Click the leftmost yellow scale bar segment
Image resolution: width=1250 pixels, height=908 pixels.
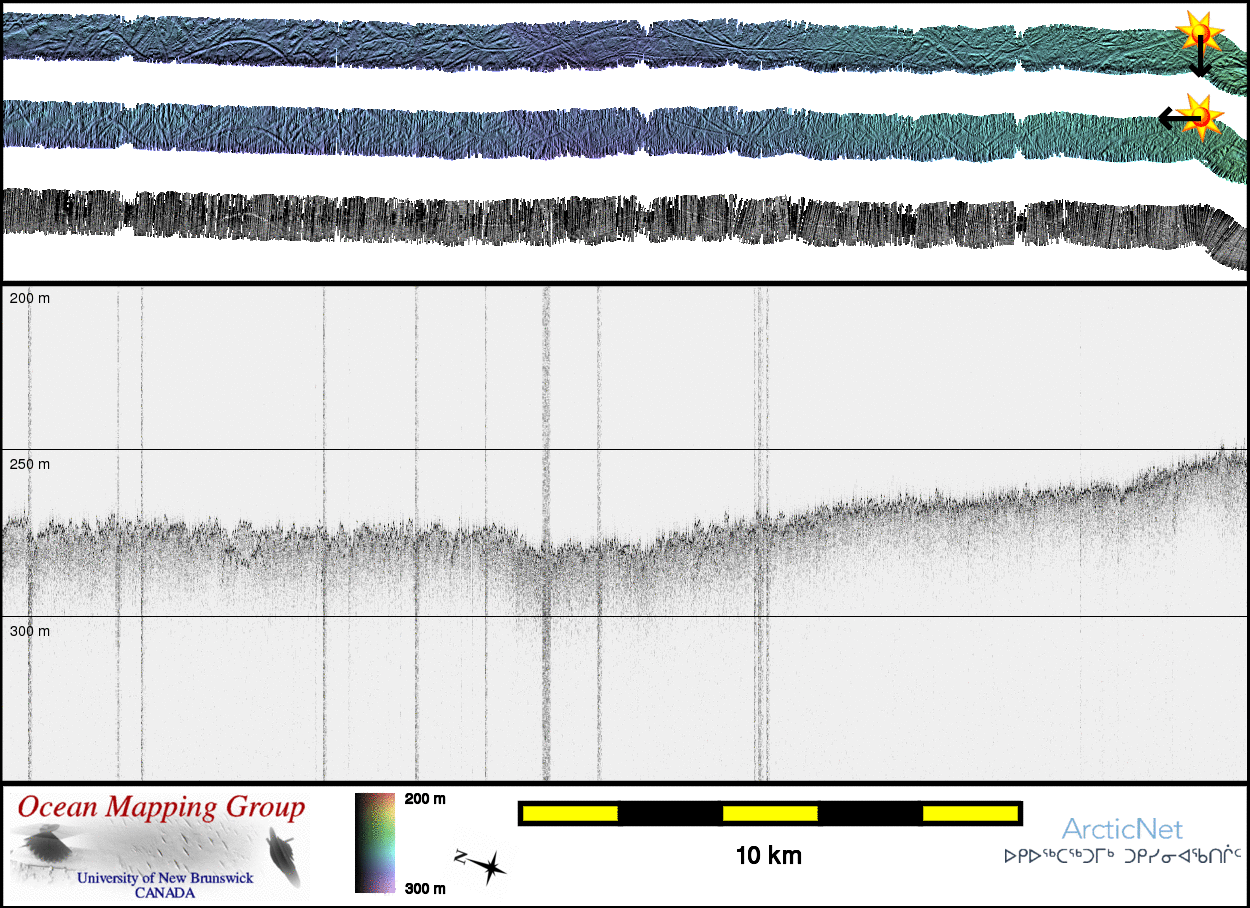point(569,814)
